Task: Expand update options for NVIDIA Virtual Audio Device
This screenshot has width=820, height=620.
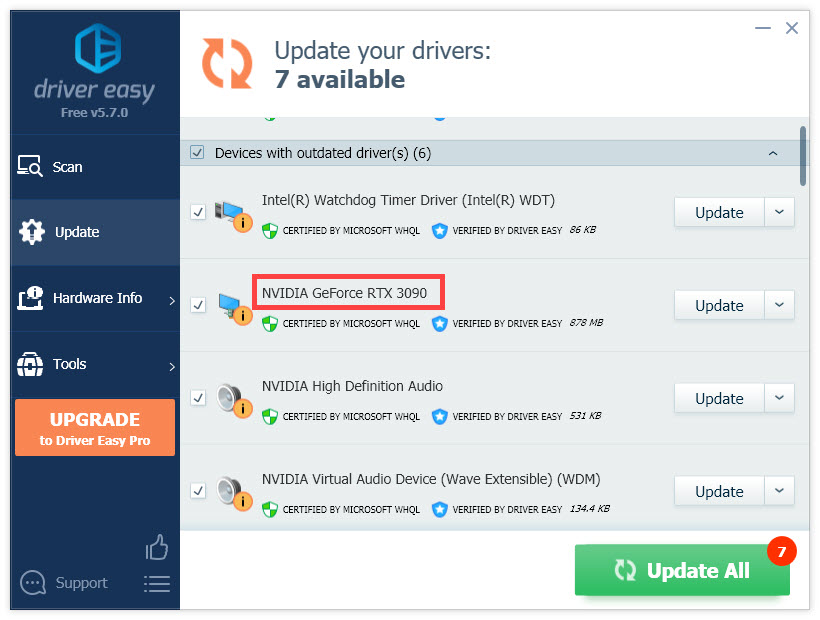Action: 779,491
